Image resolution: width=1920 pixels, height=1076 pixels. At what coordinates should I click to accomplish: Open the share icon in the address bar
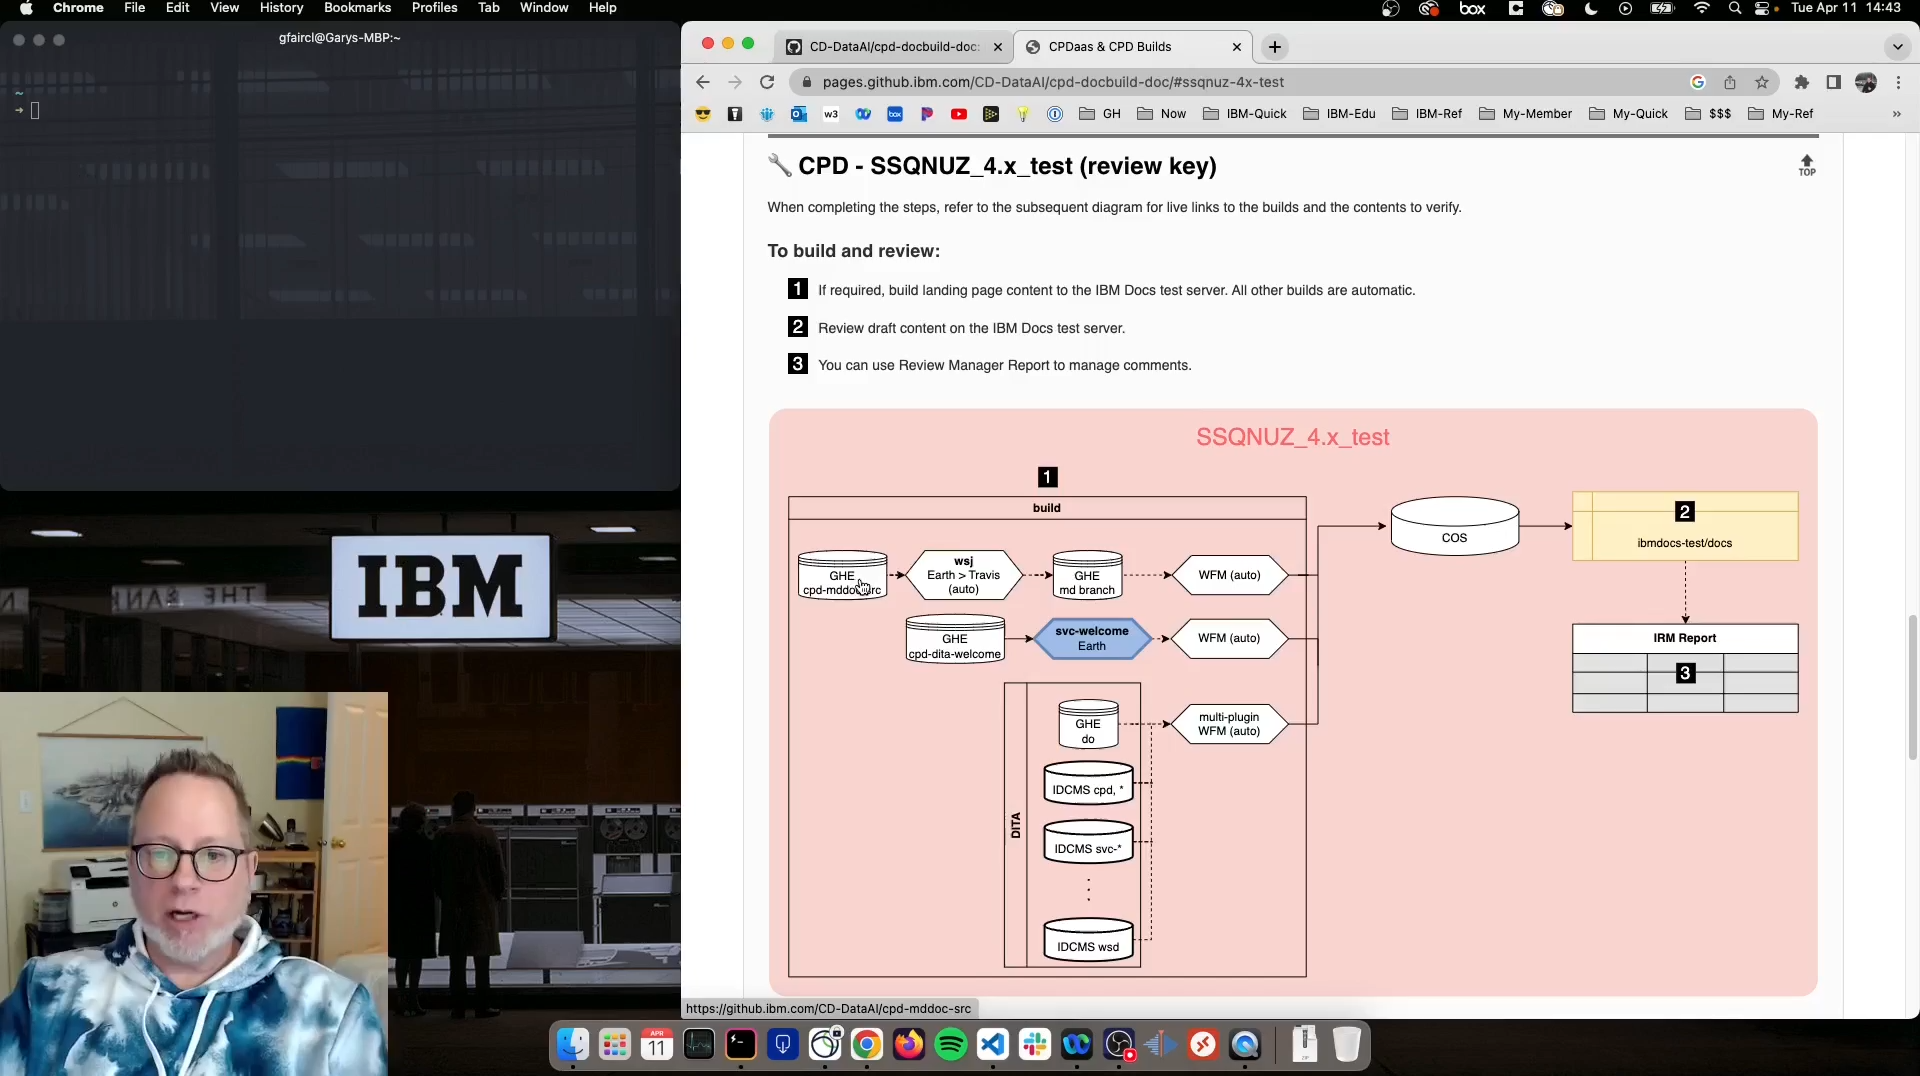coord(1730,82)
